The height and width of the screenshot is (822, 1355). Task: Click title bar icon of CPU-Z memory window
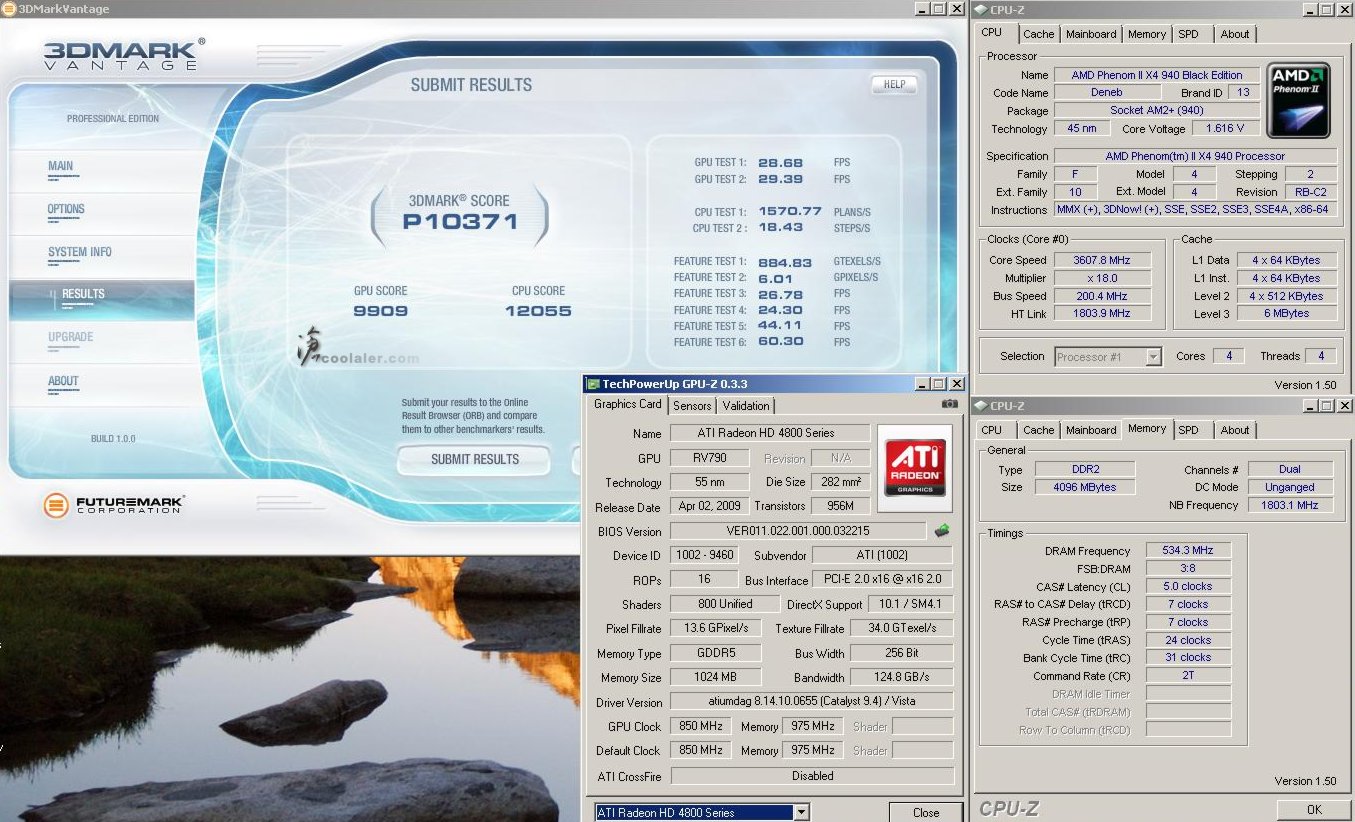click(980, 405)
